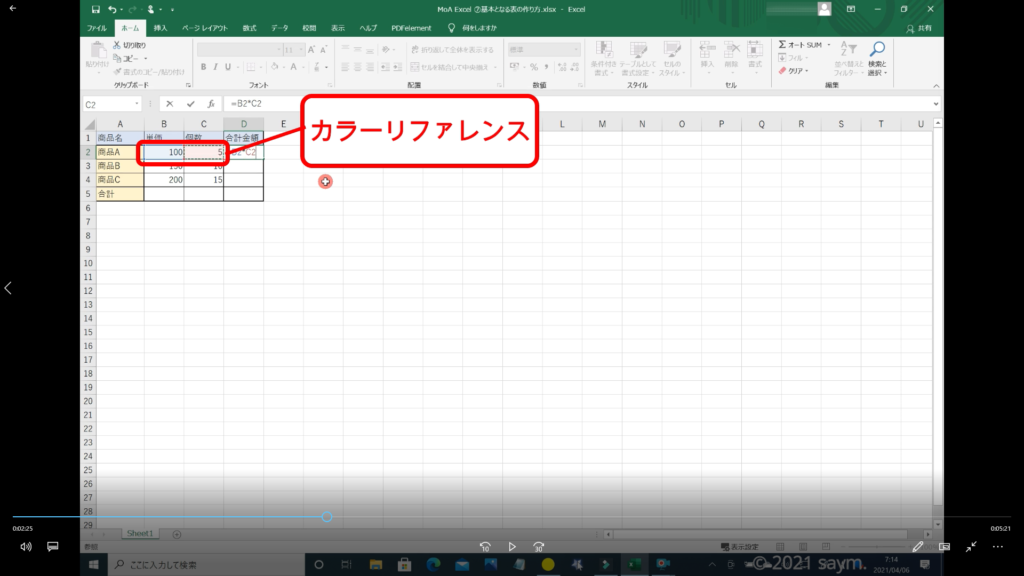Image resolution: width=1024 pixels, height=576 pixels.
Task: Select the Sheet1 worksheet tab
Action: click(x=139, y=534)
